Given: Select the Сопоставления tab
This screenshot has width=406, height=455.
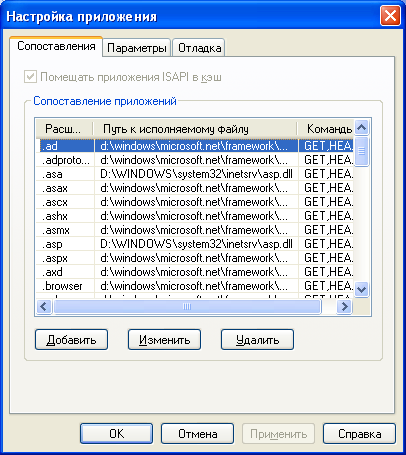Looking at the screenshot, I should pyautogui.click(x=56, y=46).
